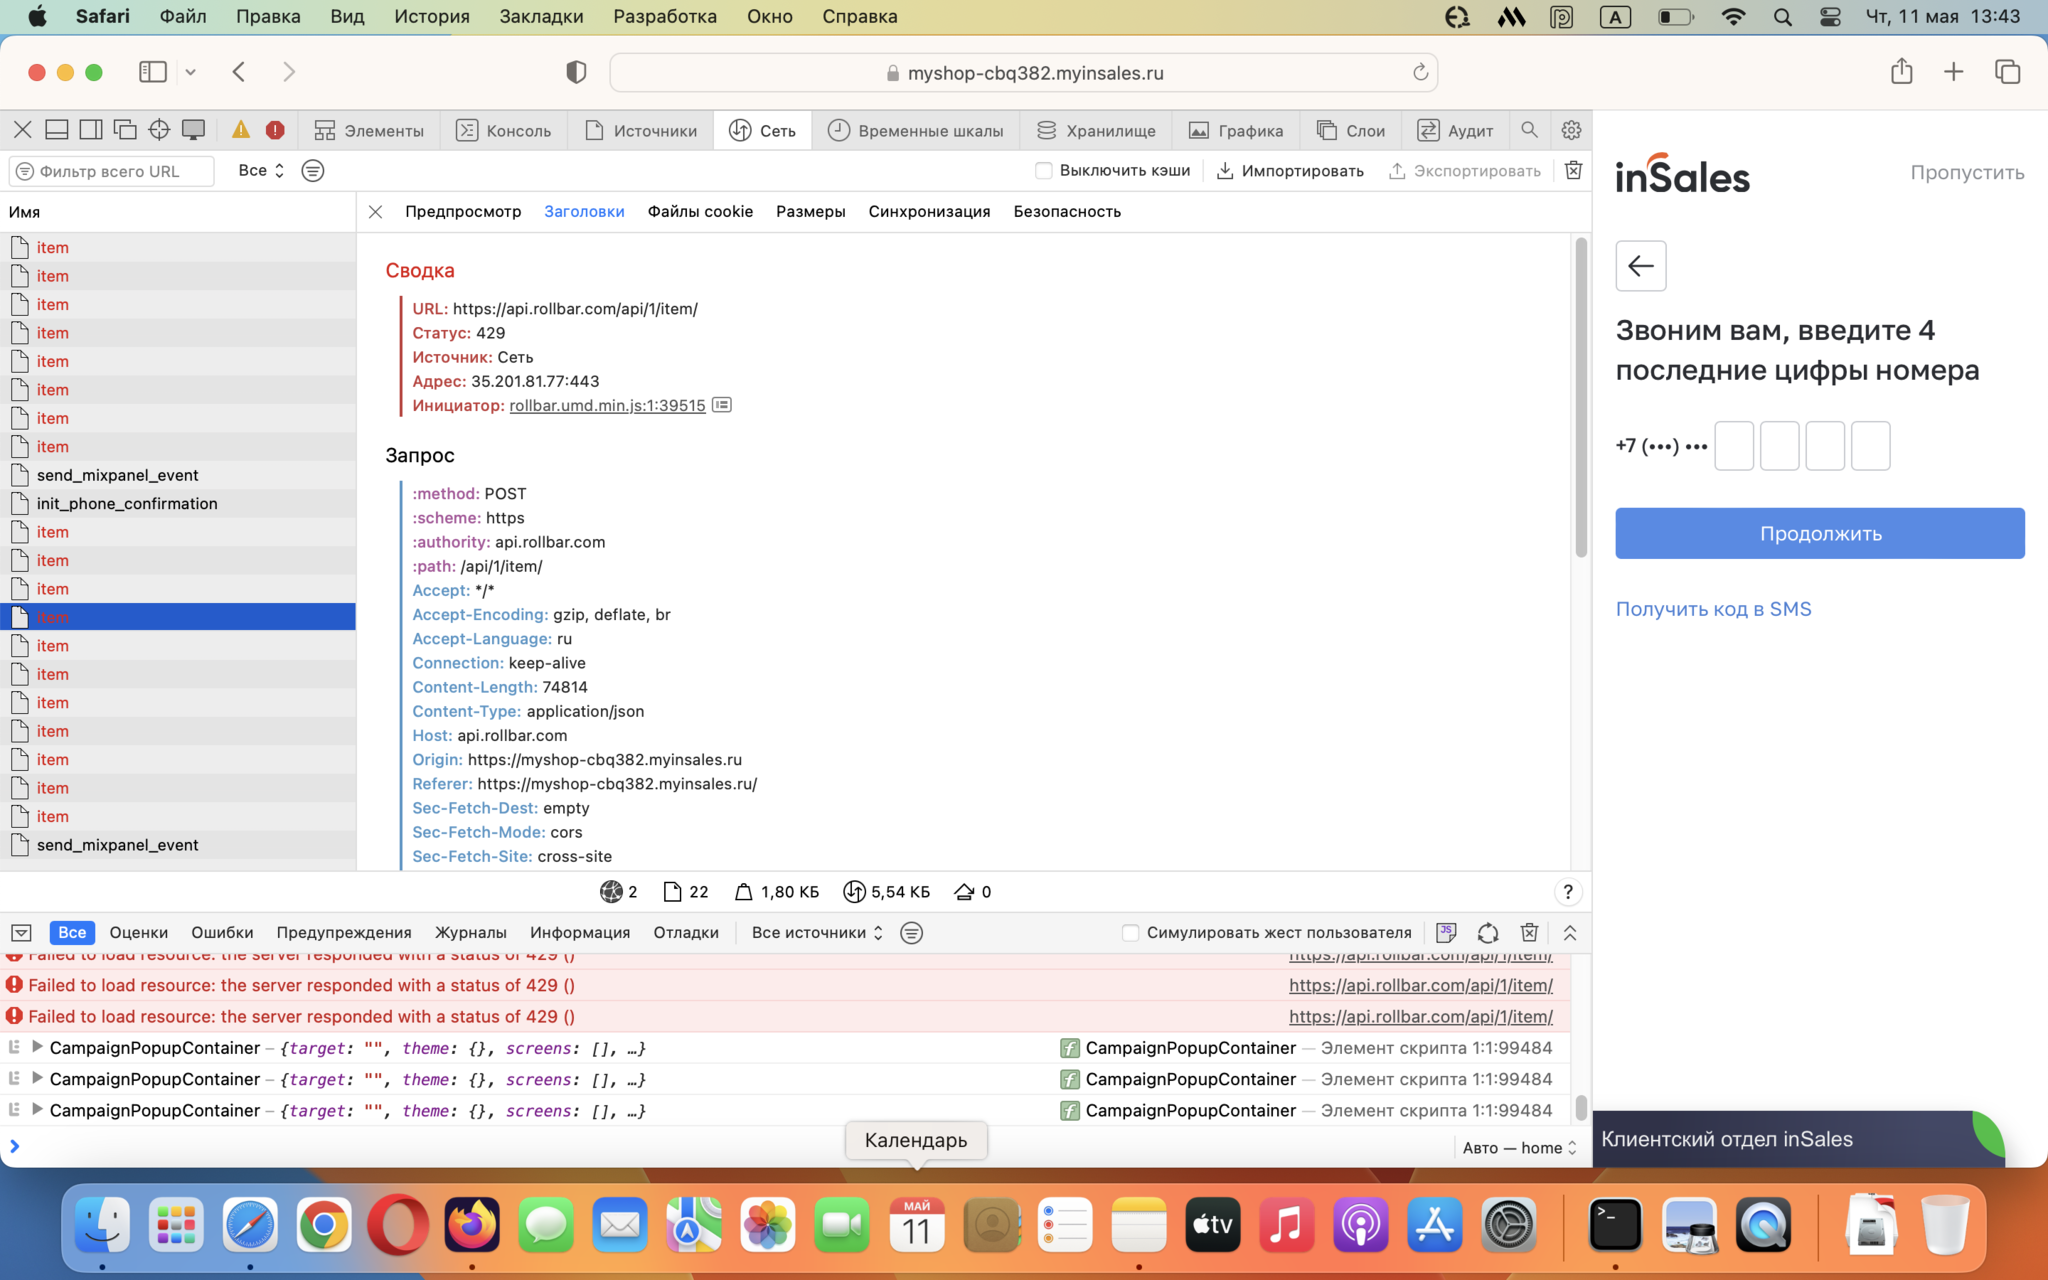Open the Файлы cookie tab
The image size is (2048, 1280).
click(700, 211)
